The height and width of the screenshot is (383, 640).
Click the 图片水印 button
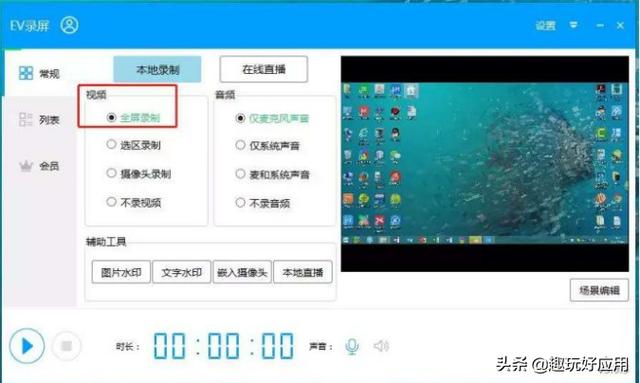click(x=121, y=272)
